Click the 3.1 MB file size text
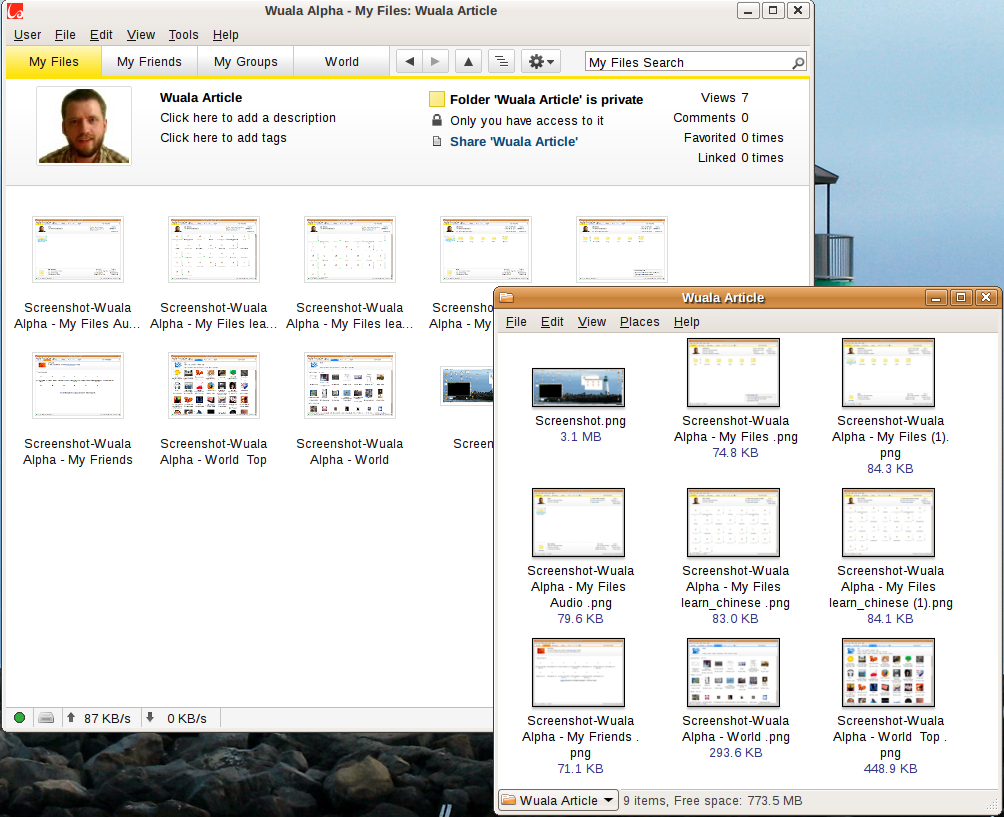The image size is (1004, 817). [x=581, y=437]
